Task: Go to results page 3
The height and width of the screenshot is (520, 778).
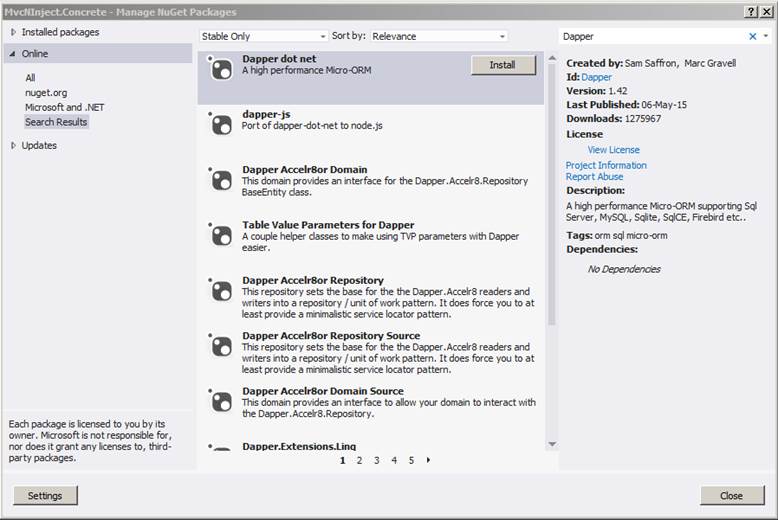Action: (377, 460)
